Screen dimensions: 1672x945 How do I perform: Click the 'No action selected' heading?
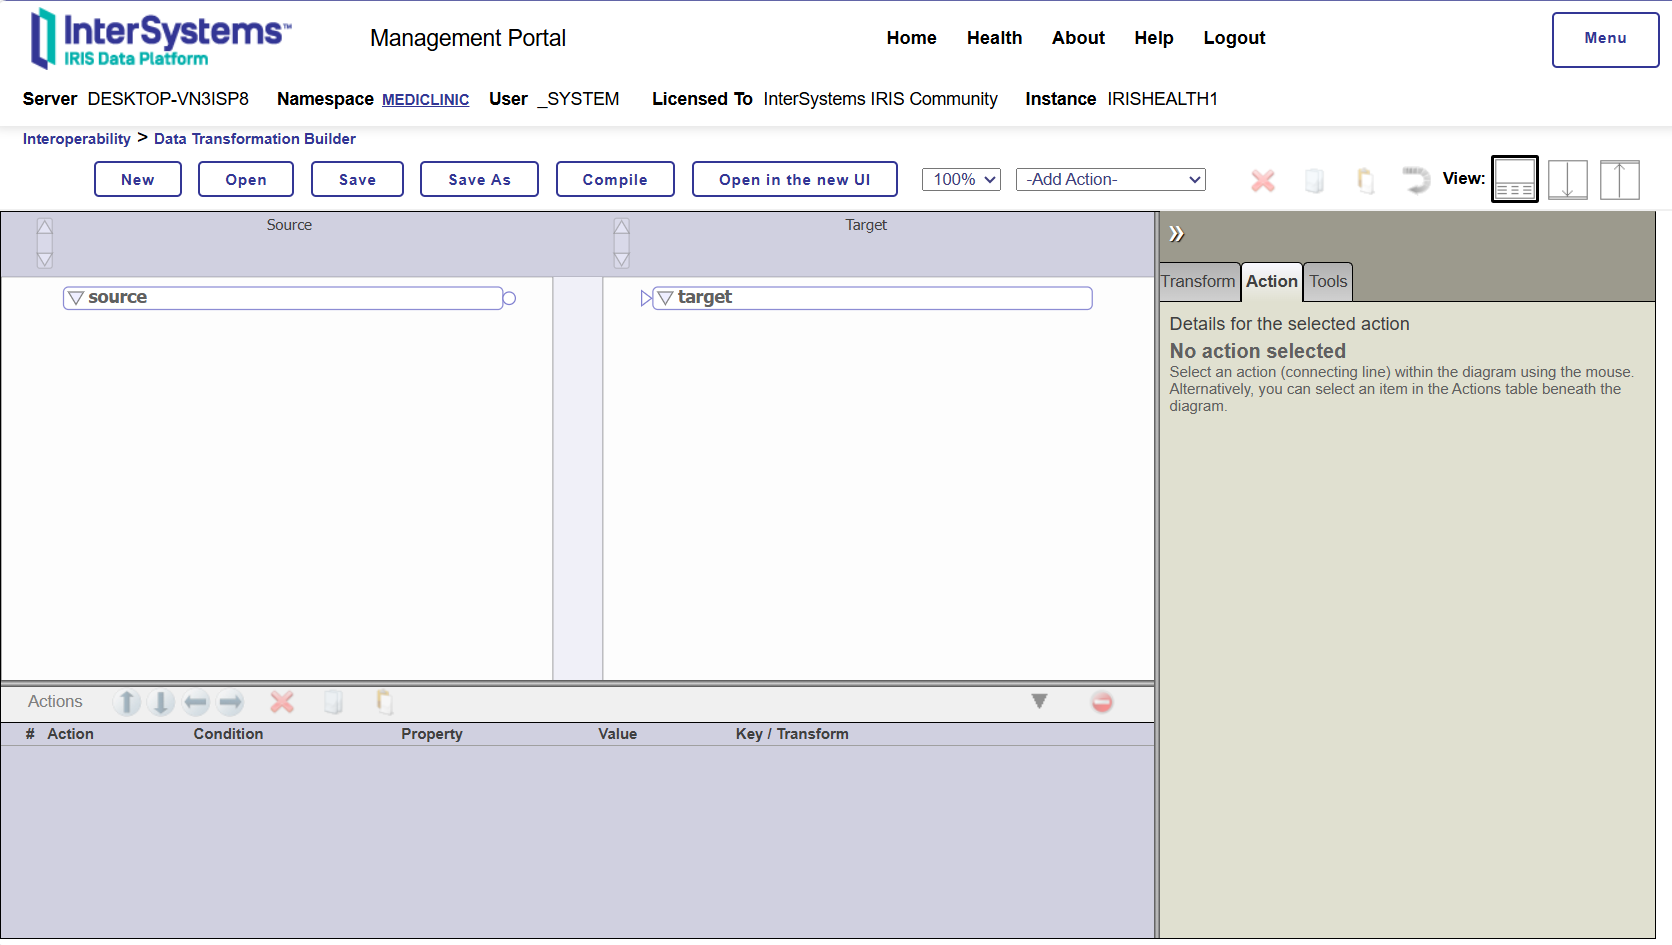coord(1258,351)
